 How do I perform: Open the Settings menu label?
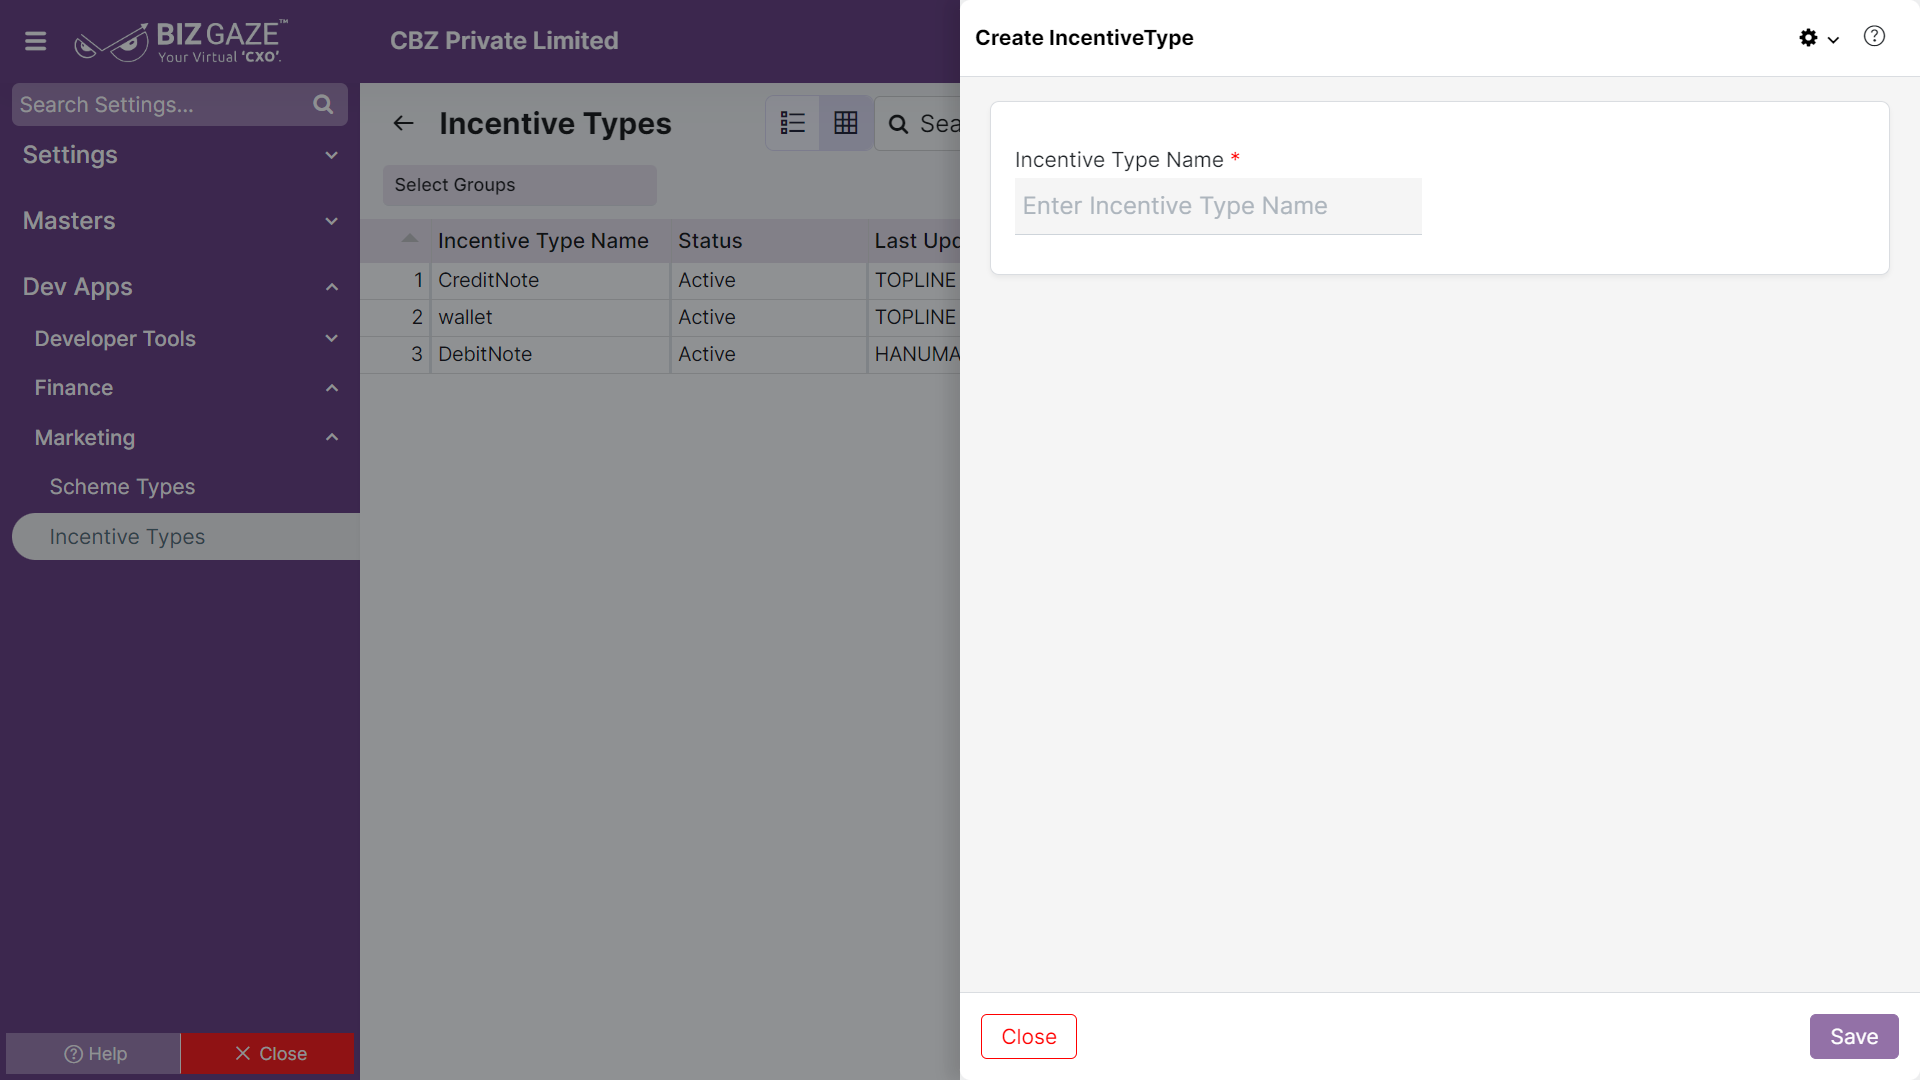[70, 155]
